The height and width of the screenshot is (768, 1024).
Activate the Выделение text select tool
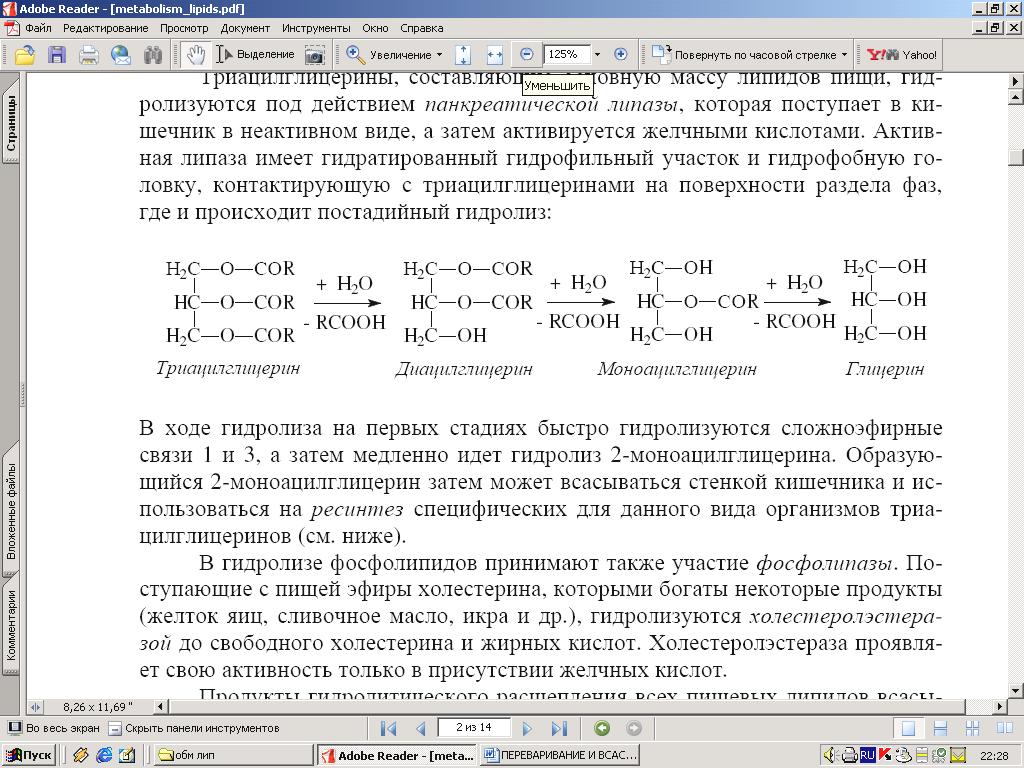click(x=255, y=55)
